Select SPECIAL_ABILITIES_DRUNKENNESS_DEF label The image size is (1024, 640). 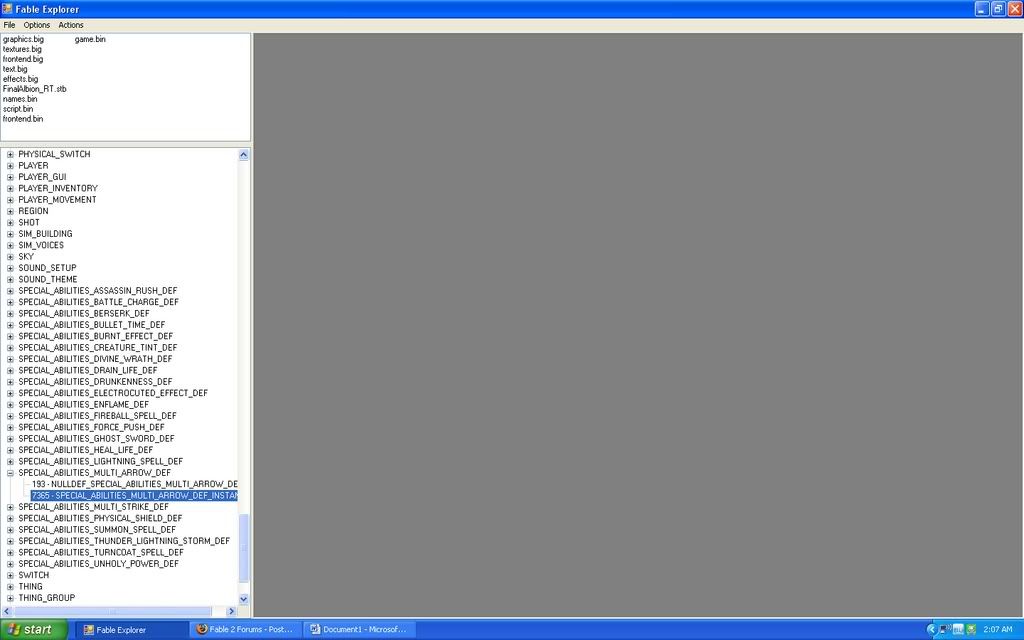pyautogui.click(x=95, y=382)
